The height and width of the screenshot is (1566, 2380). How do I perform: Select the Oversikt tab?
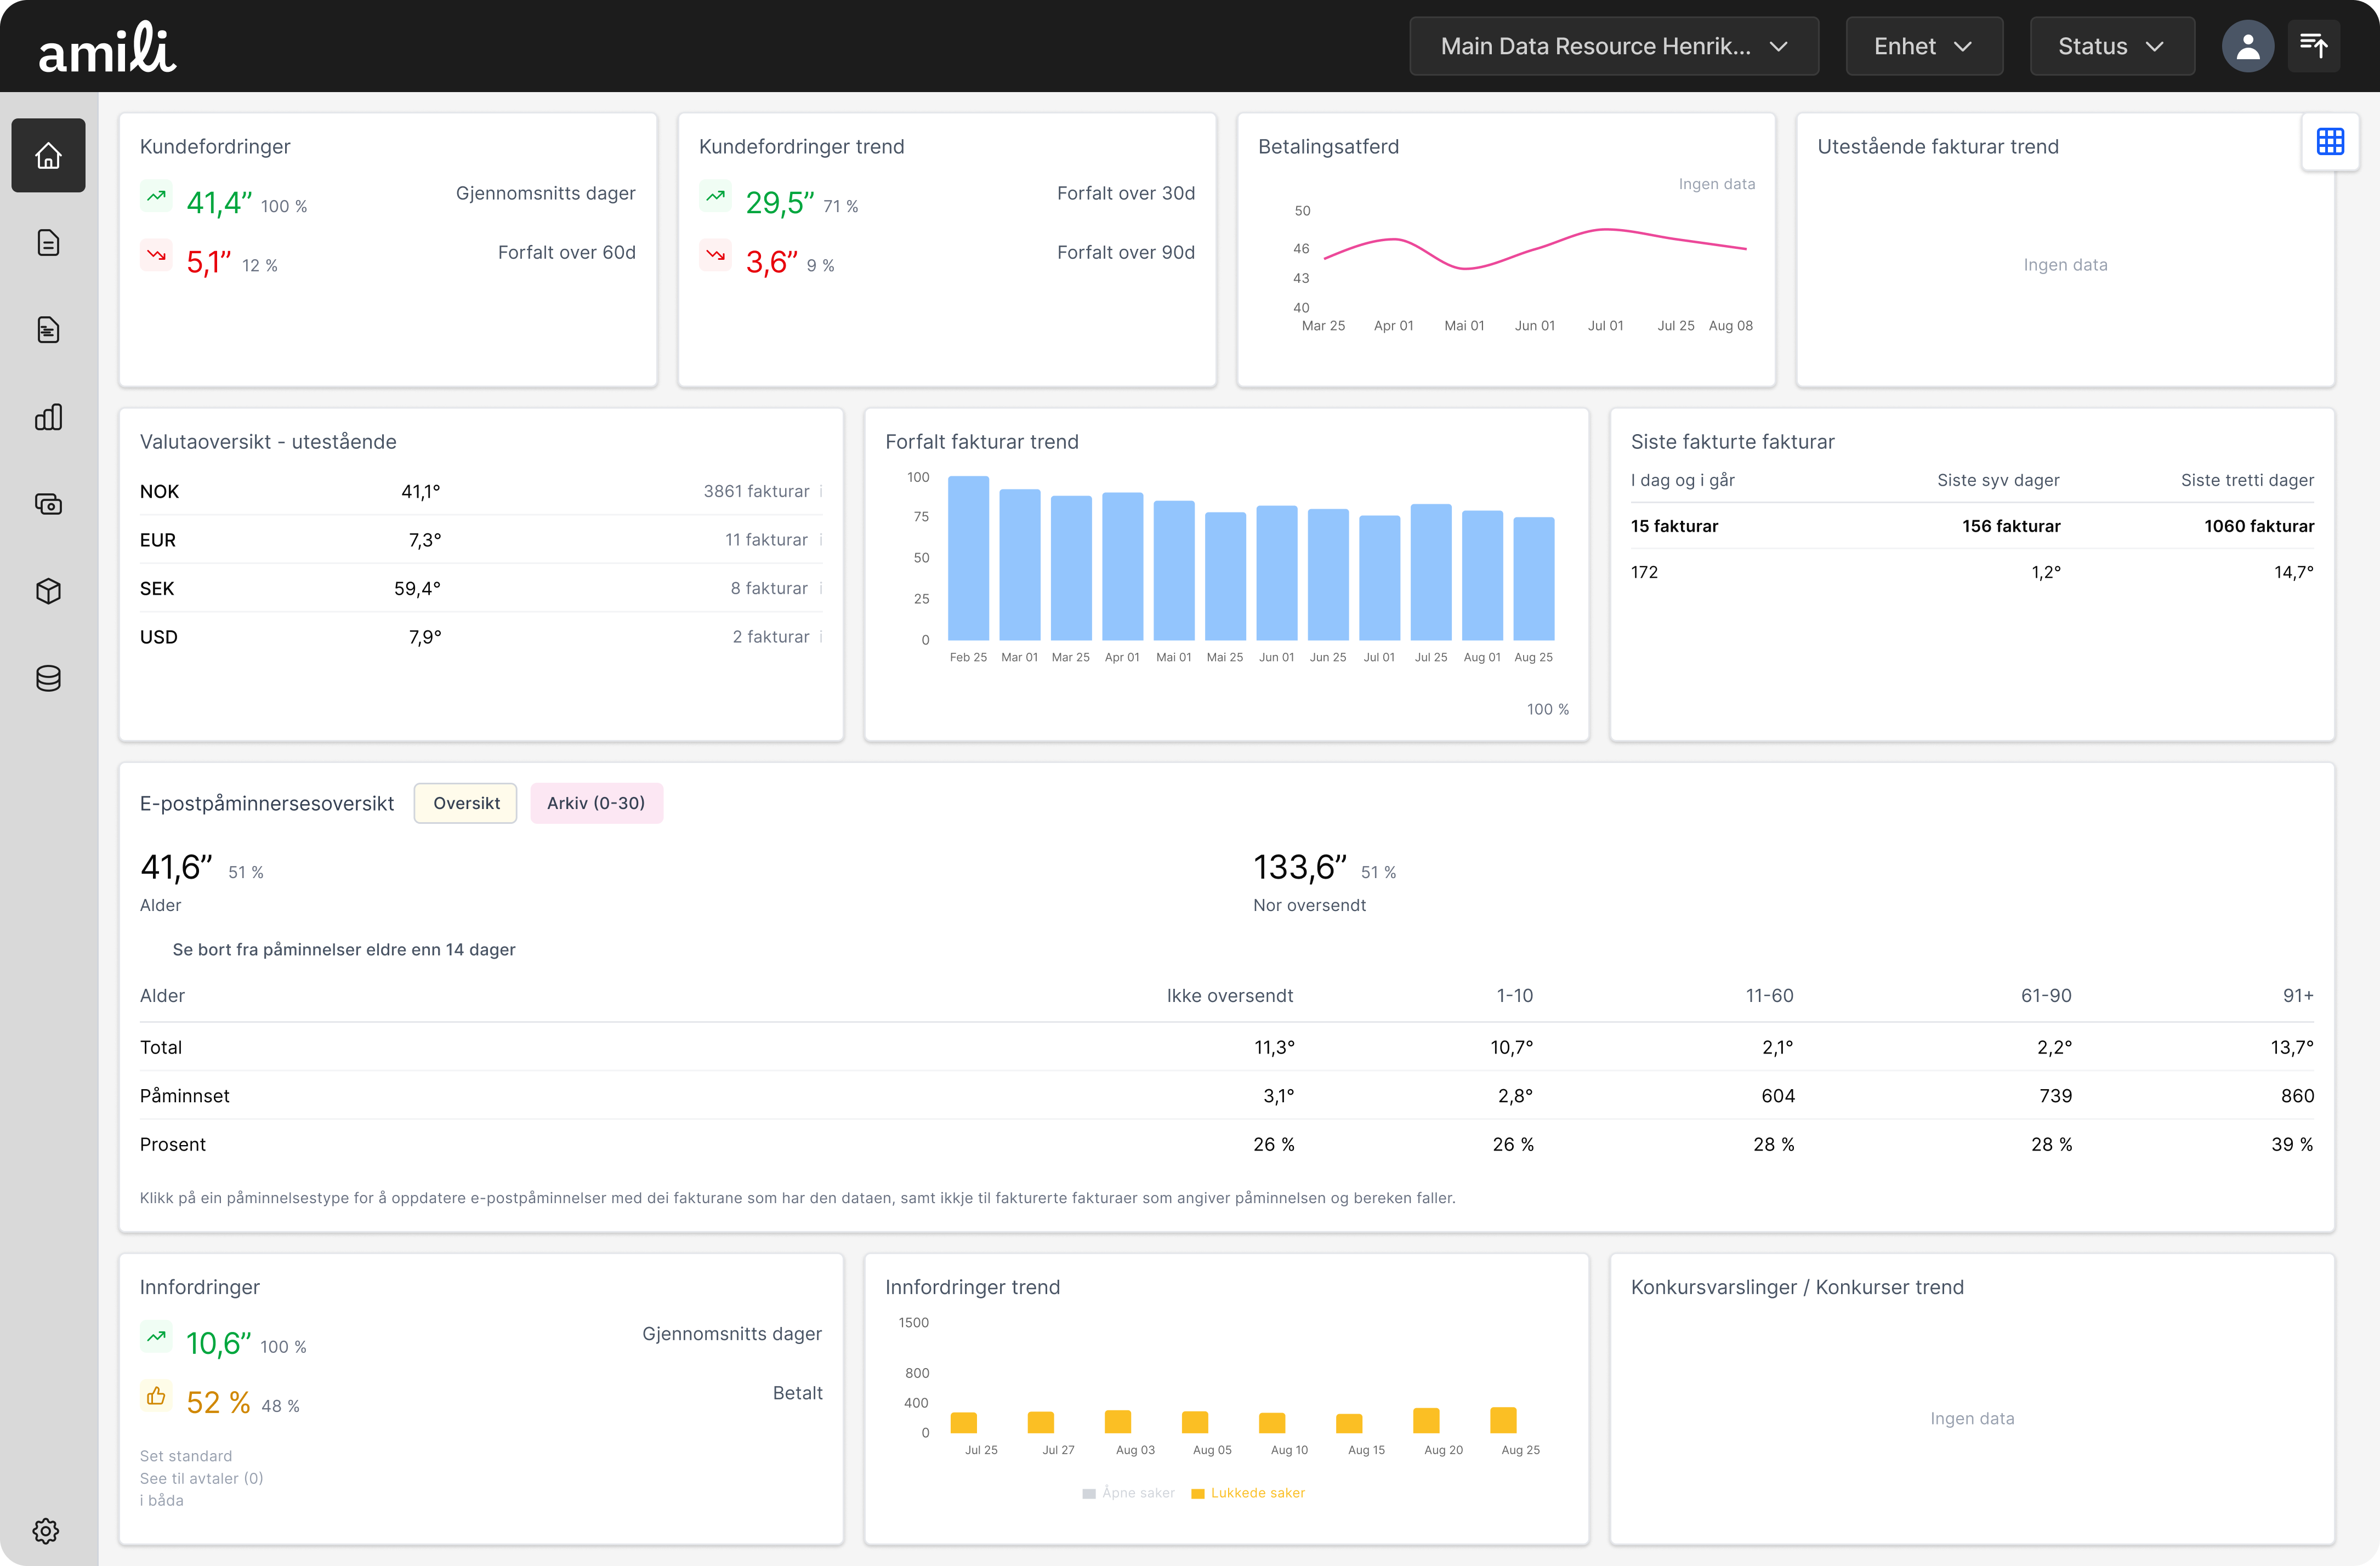pos(466,803)
